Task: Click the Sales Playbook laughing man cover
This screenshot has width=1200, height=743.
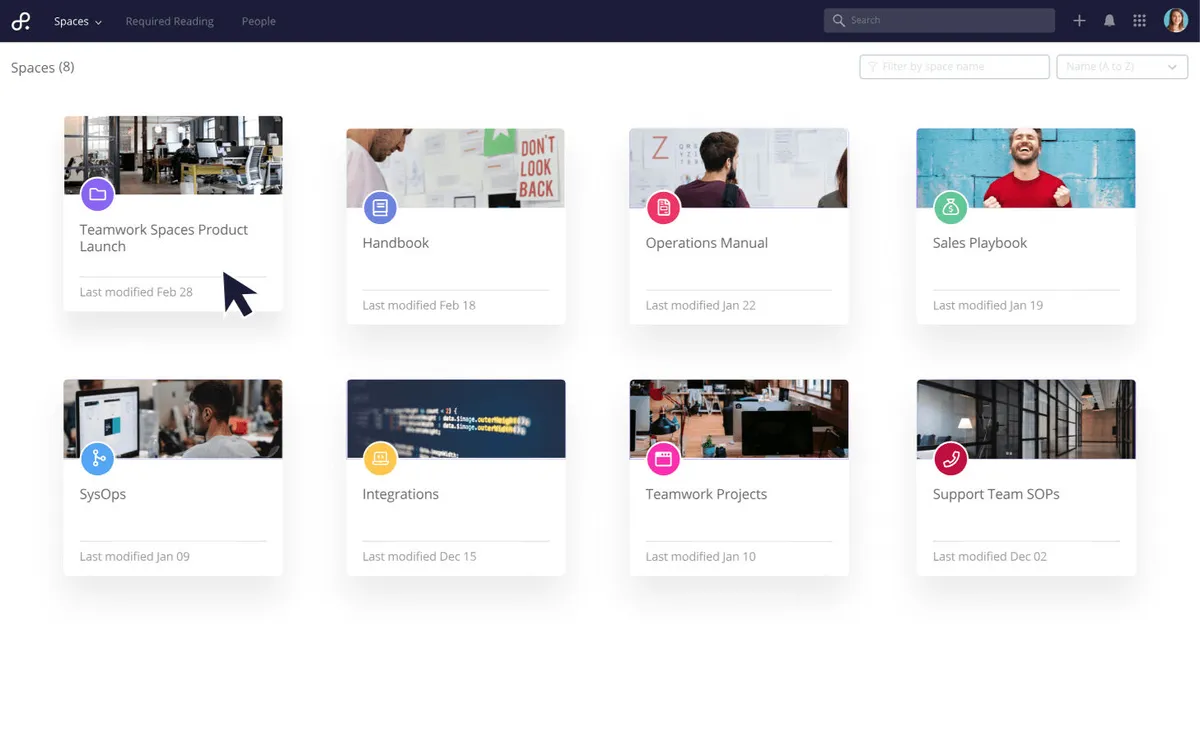Action: coord(1026,168)
